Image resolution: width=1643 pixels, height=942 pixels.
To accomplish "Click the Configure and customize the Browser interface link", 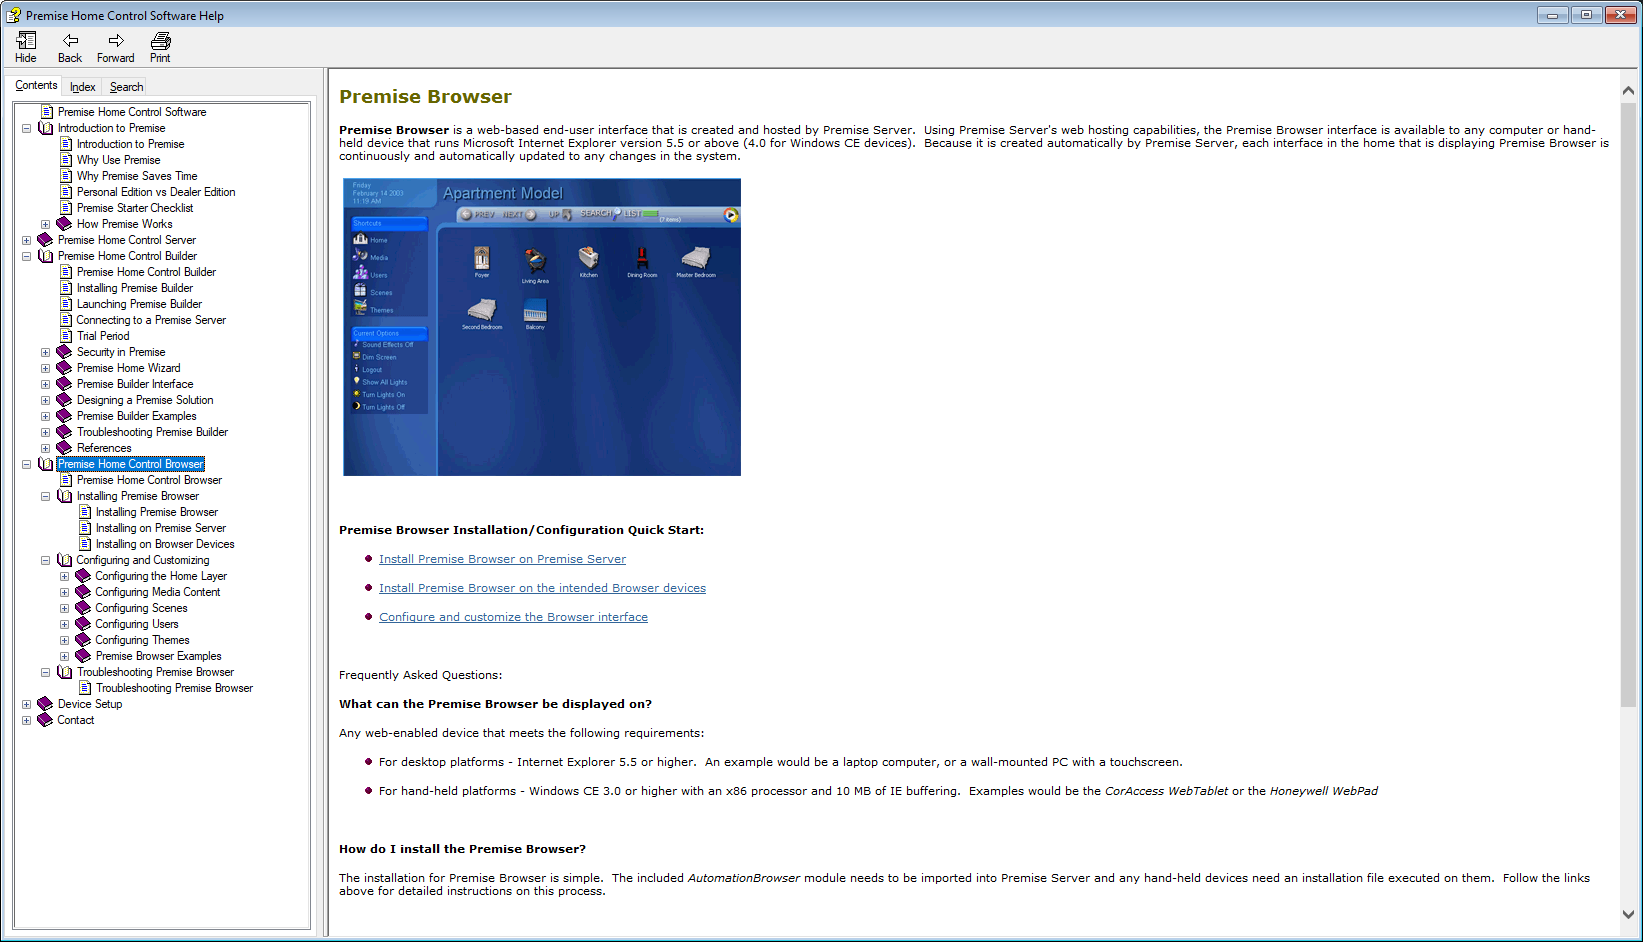I will pos(513,617).
